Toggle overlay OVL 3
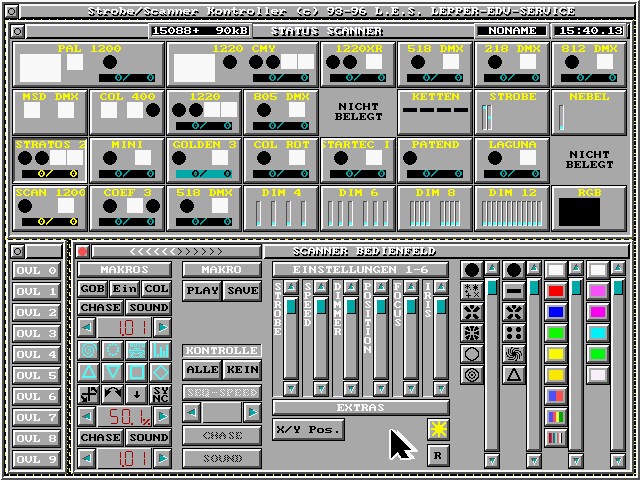640x480 pixels. point(36,333)
